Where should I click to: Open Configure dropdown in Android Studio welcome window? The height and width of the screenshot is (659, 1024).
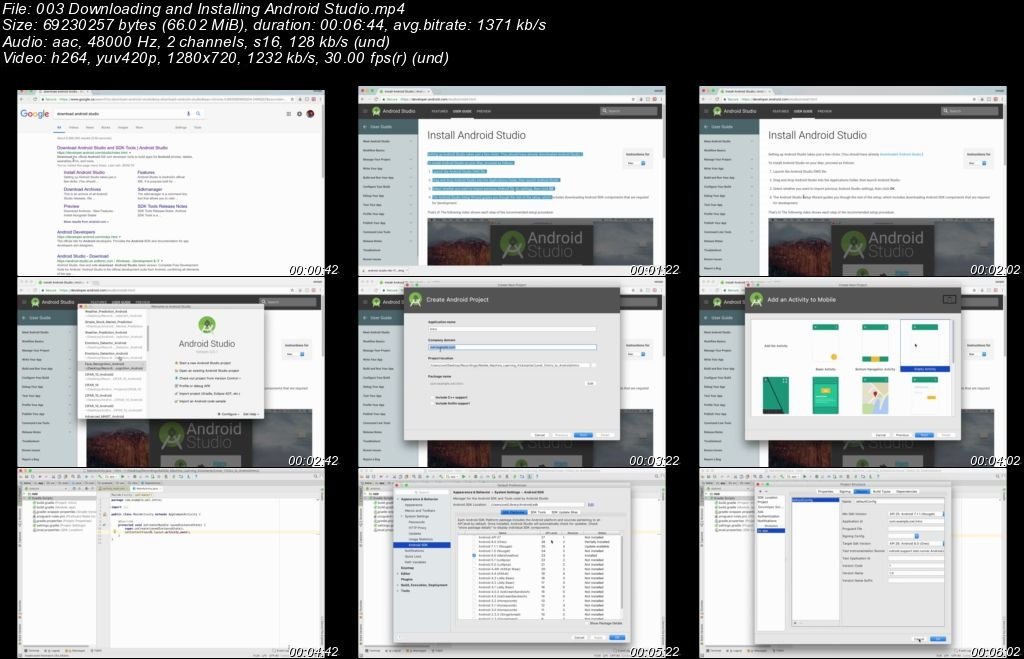tap(228, 414)
